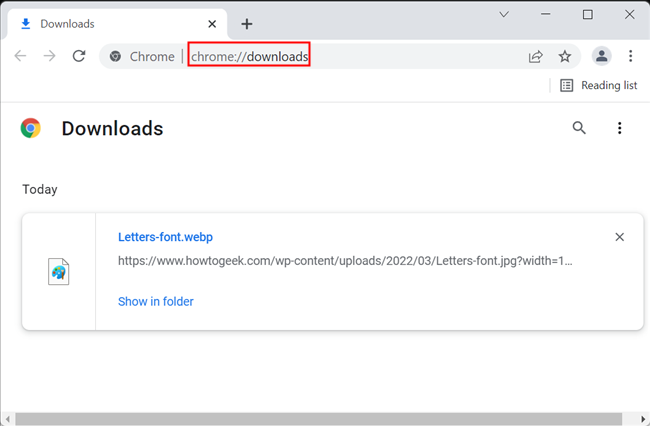This screenshot has height=426, width=650.
Task: Close the Downloads tab
Action: tap(212, 24)
